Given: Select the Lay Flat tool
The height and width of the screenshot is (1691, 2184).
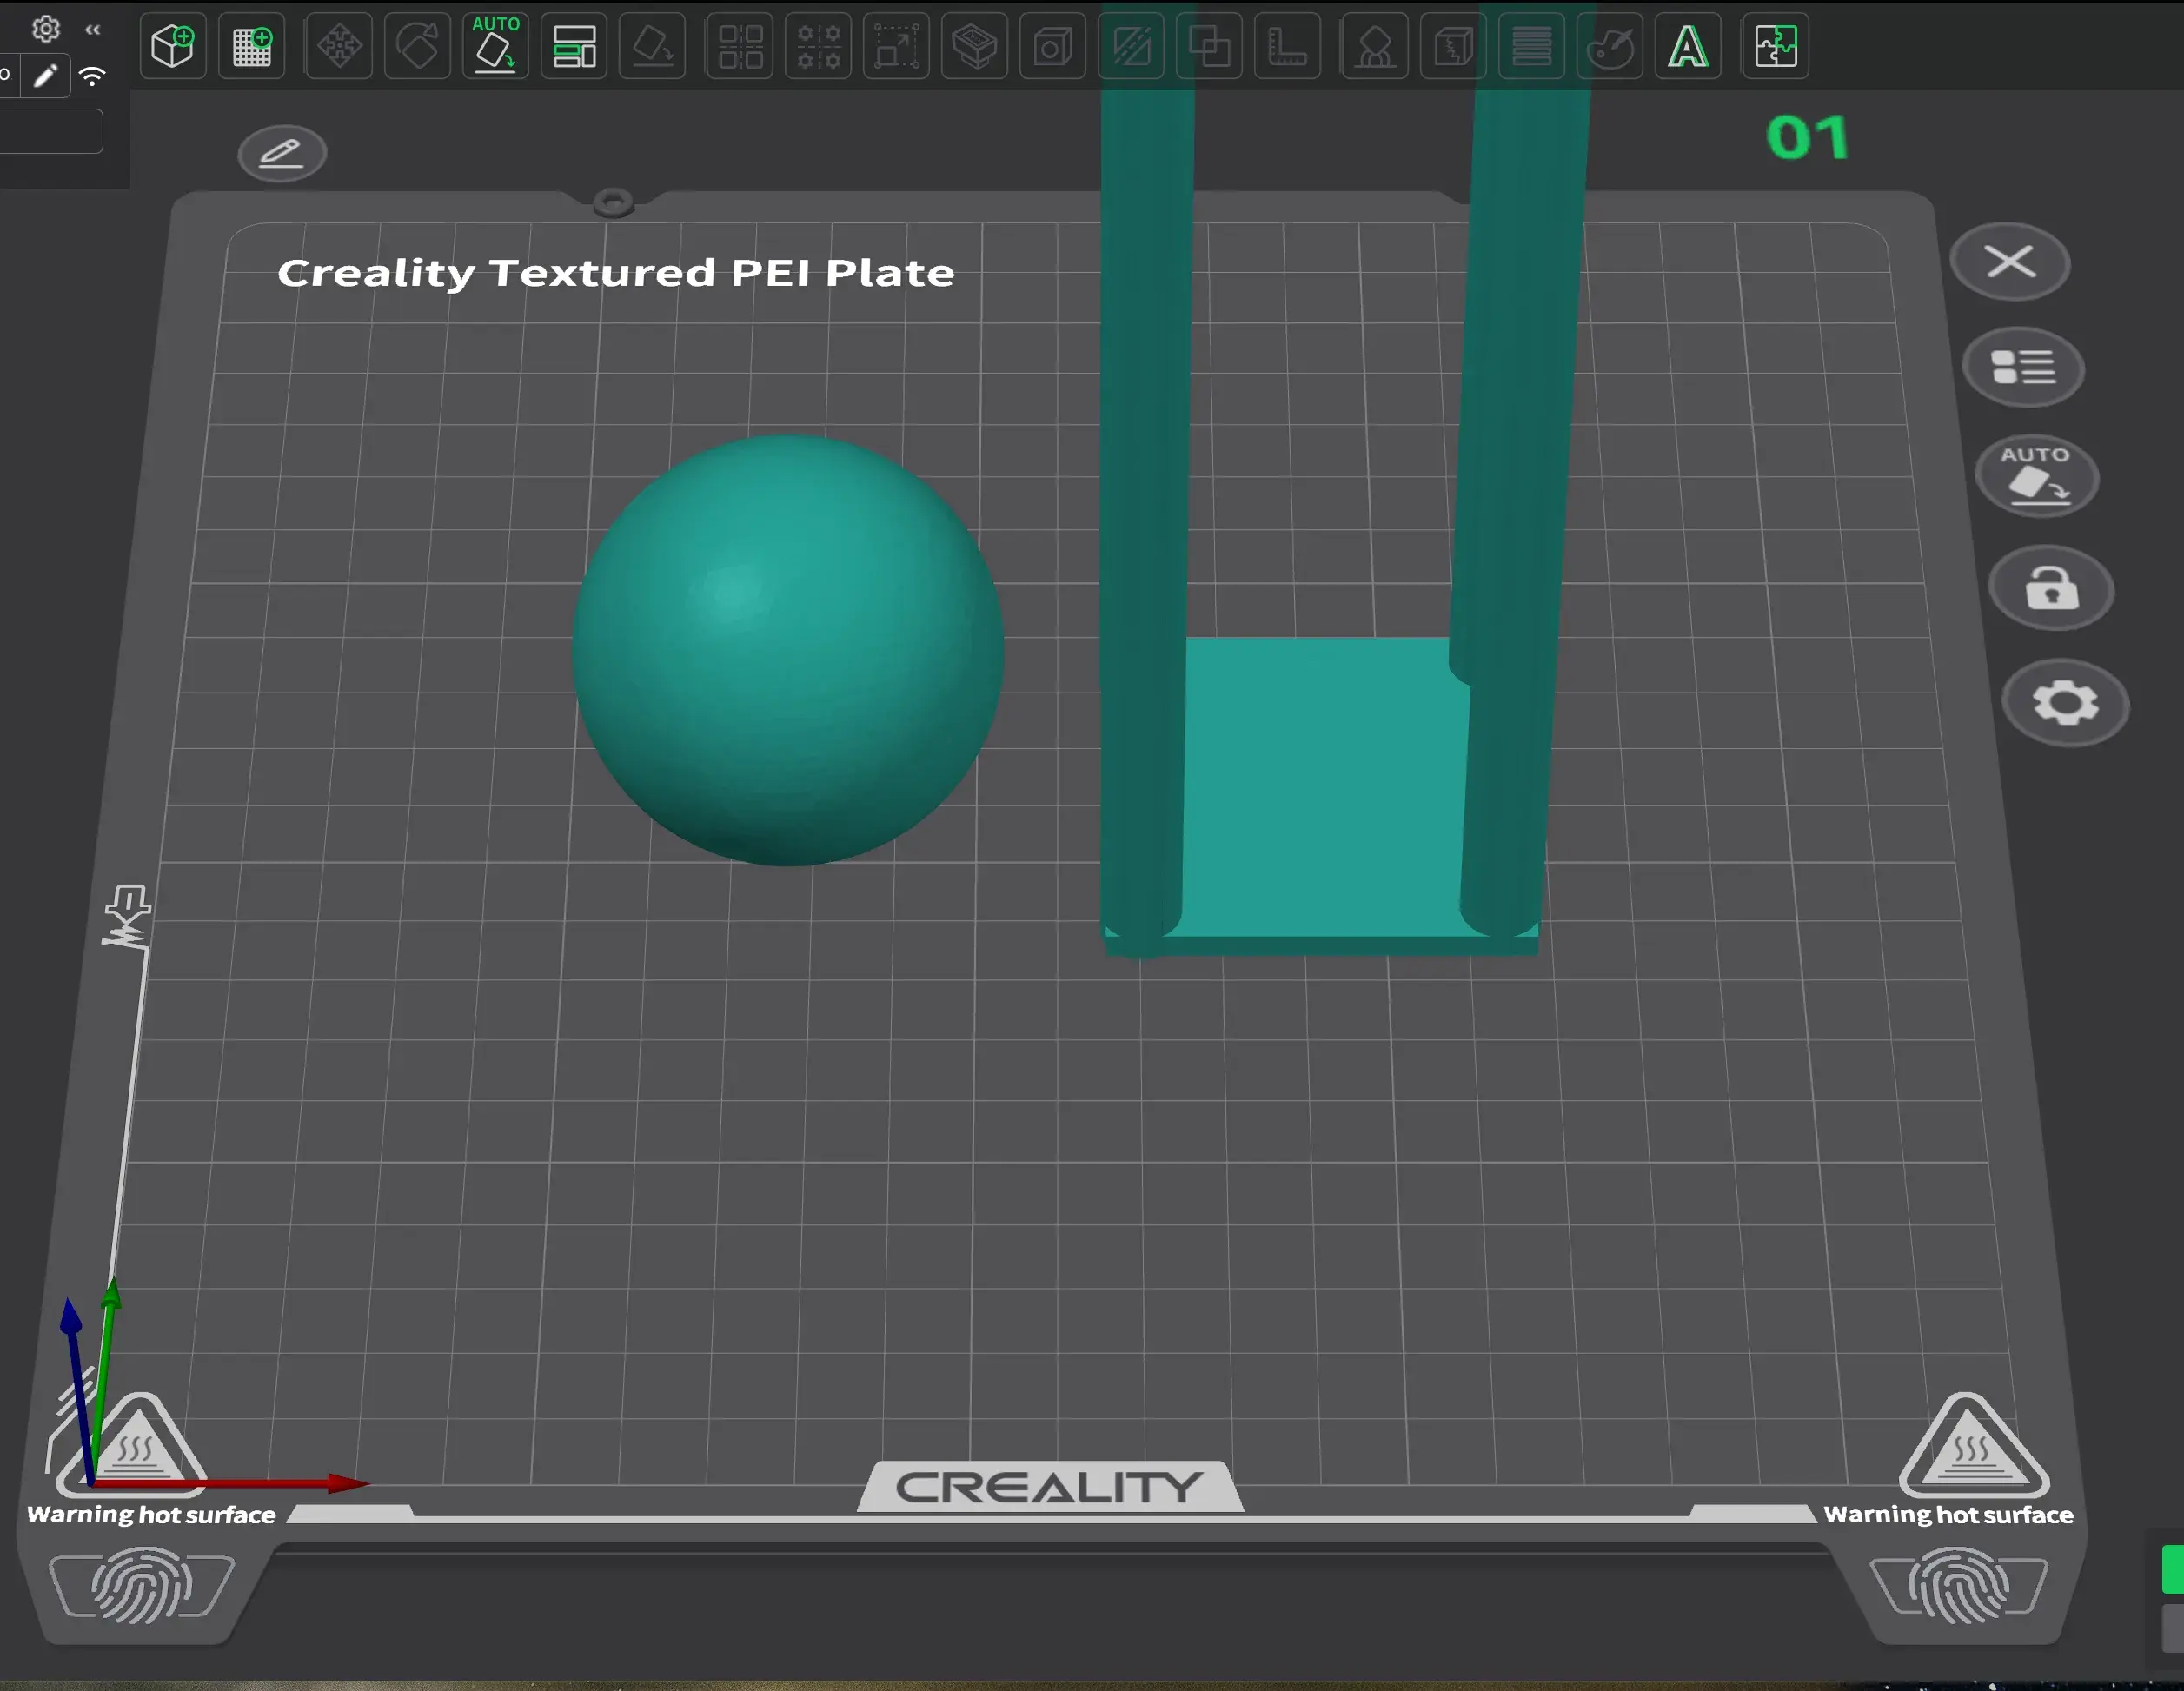Looking at the screenshot, I should 652,45.
